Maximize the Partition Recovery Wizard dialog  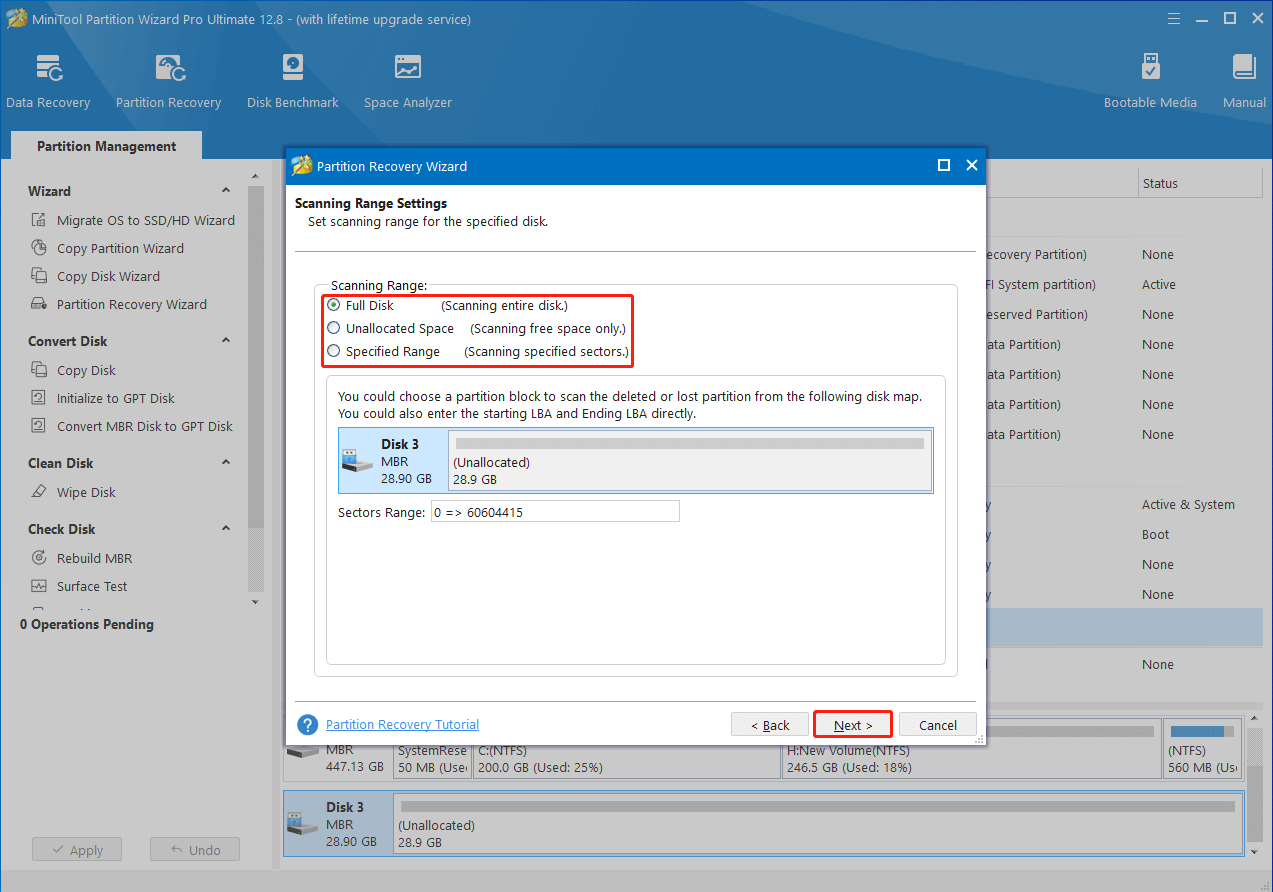point(943,166)
